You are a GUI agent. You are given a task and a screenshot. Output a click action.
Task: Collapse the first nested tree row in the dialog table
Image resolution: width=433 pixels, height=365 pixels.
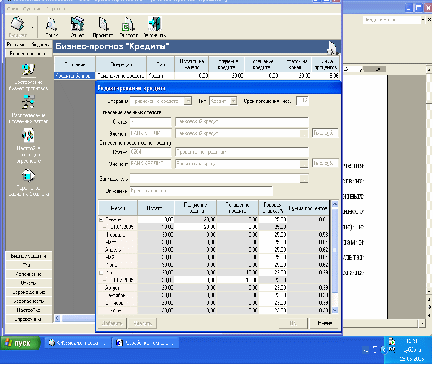click(105, 227)
